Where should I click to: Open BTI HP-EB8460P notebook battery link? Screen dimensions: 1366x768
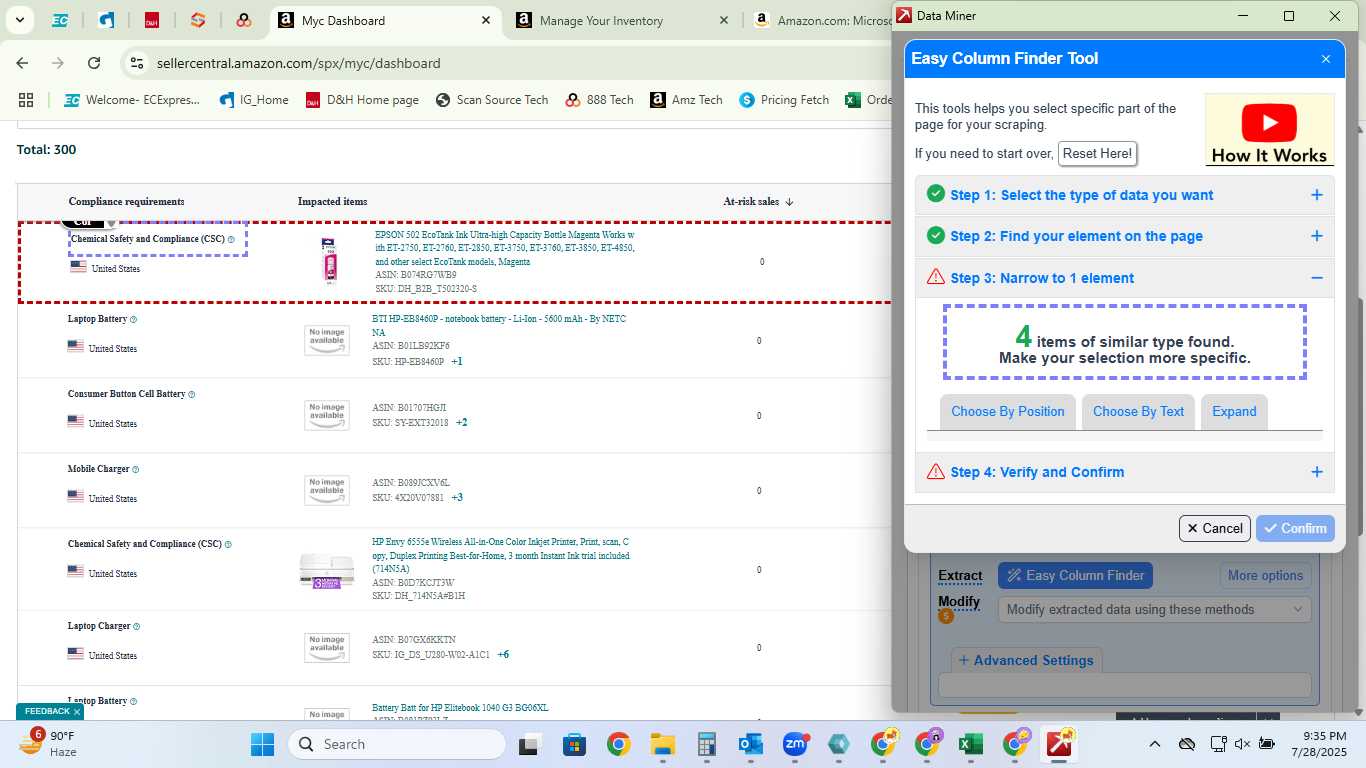pyautogui.click(x=499, y=325)
